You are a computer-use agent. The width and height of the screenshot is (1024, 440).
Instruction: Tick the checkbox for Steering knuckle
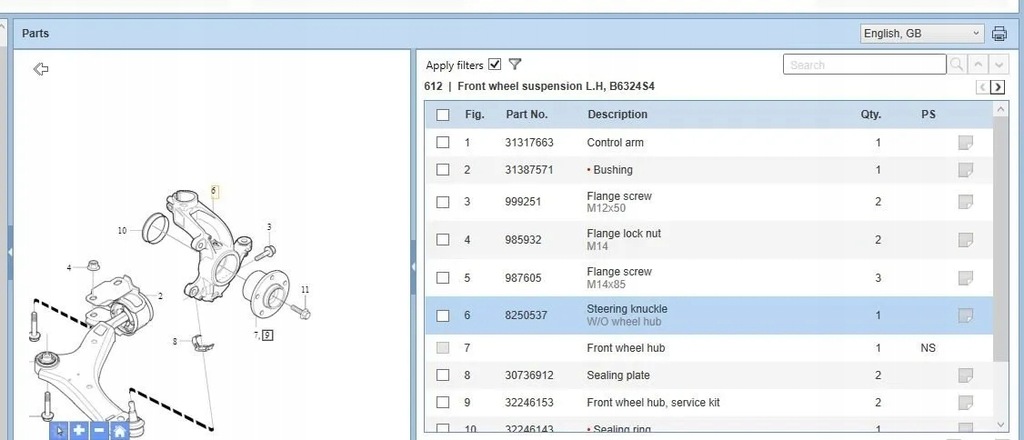(x=443, y=315)
